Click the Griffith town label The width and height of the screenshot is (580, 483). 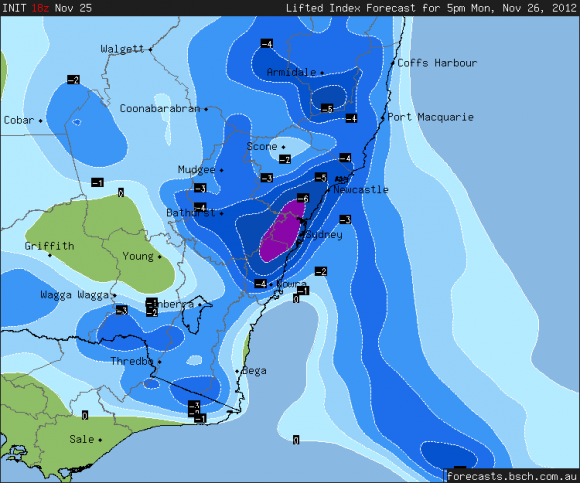(x=49, y=246)
